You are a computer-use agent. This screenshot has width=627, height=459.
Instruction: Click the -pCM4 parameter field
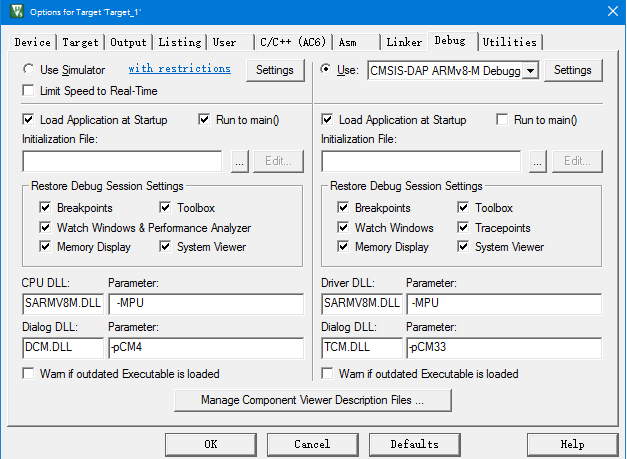click(206, 347)
